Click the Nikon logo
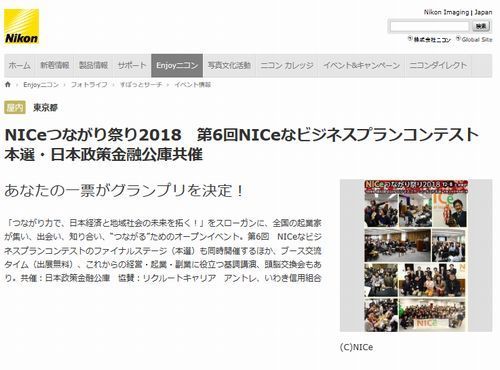 click(22, 27)
